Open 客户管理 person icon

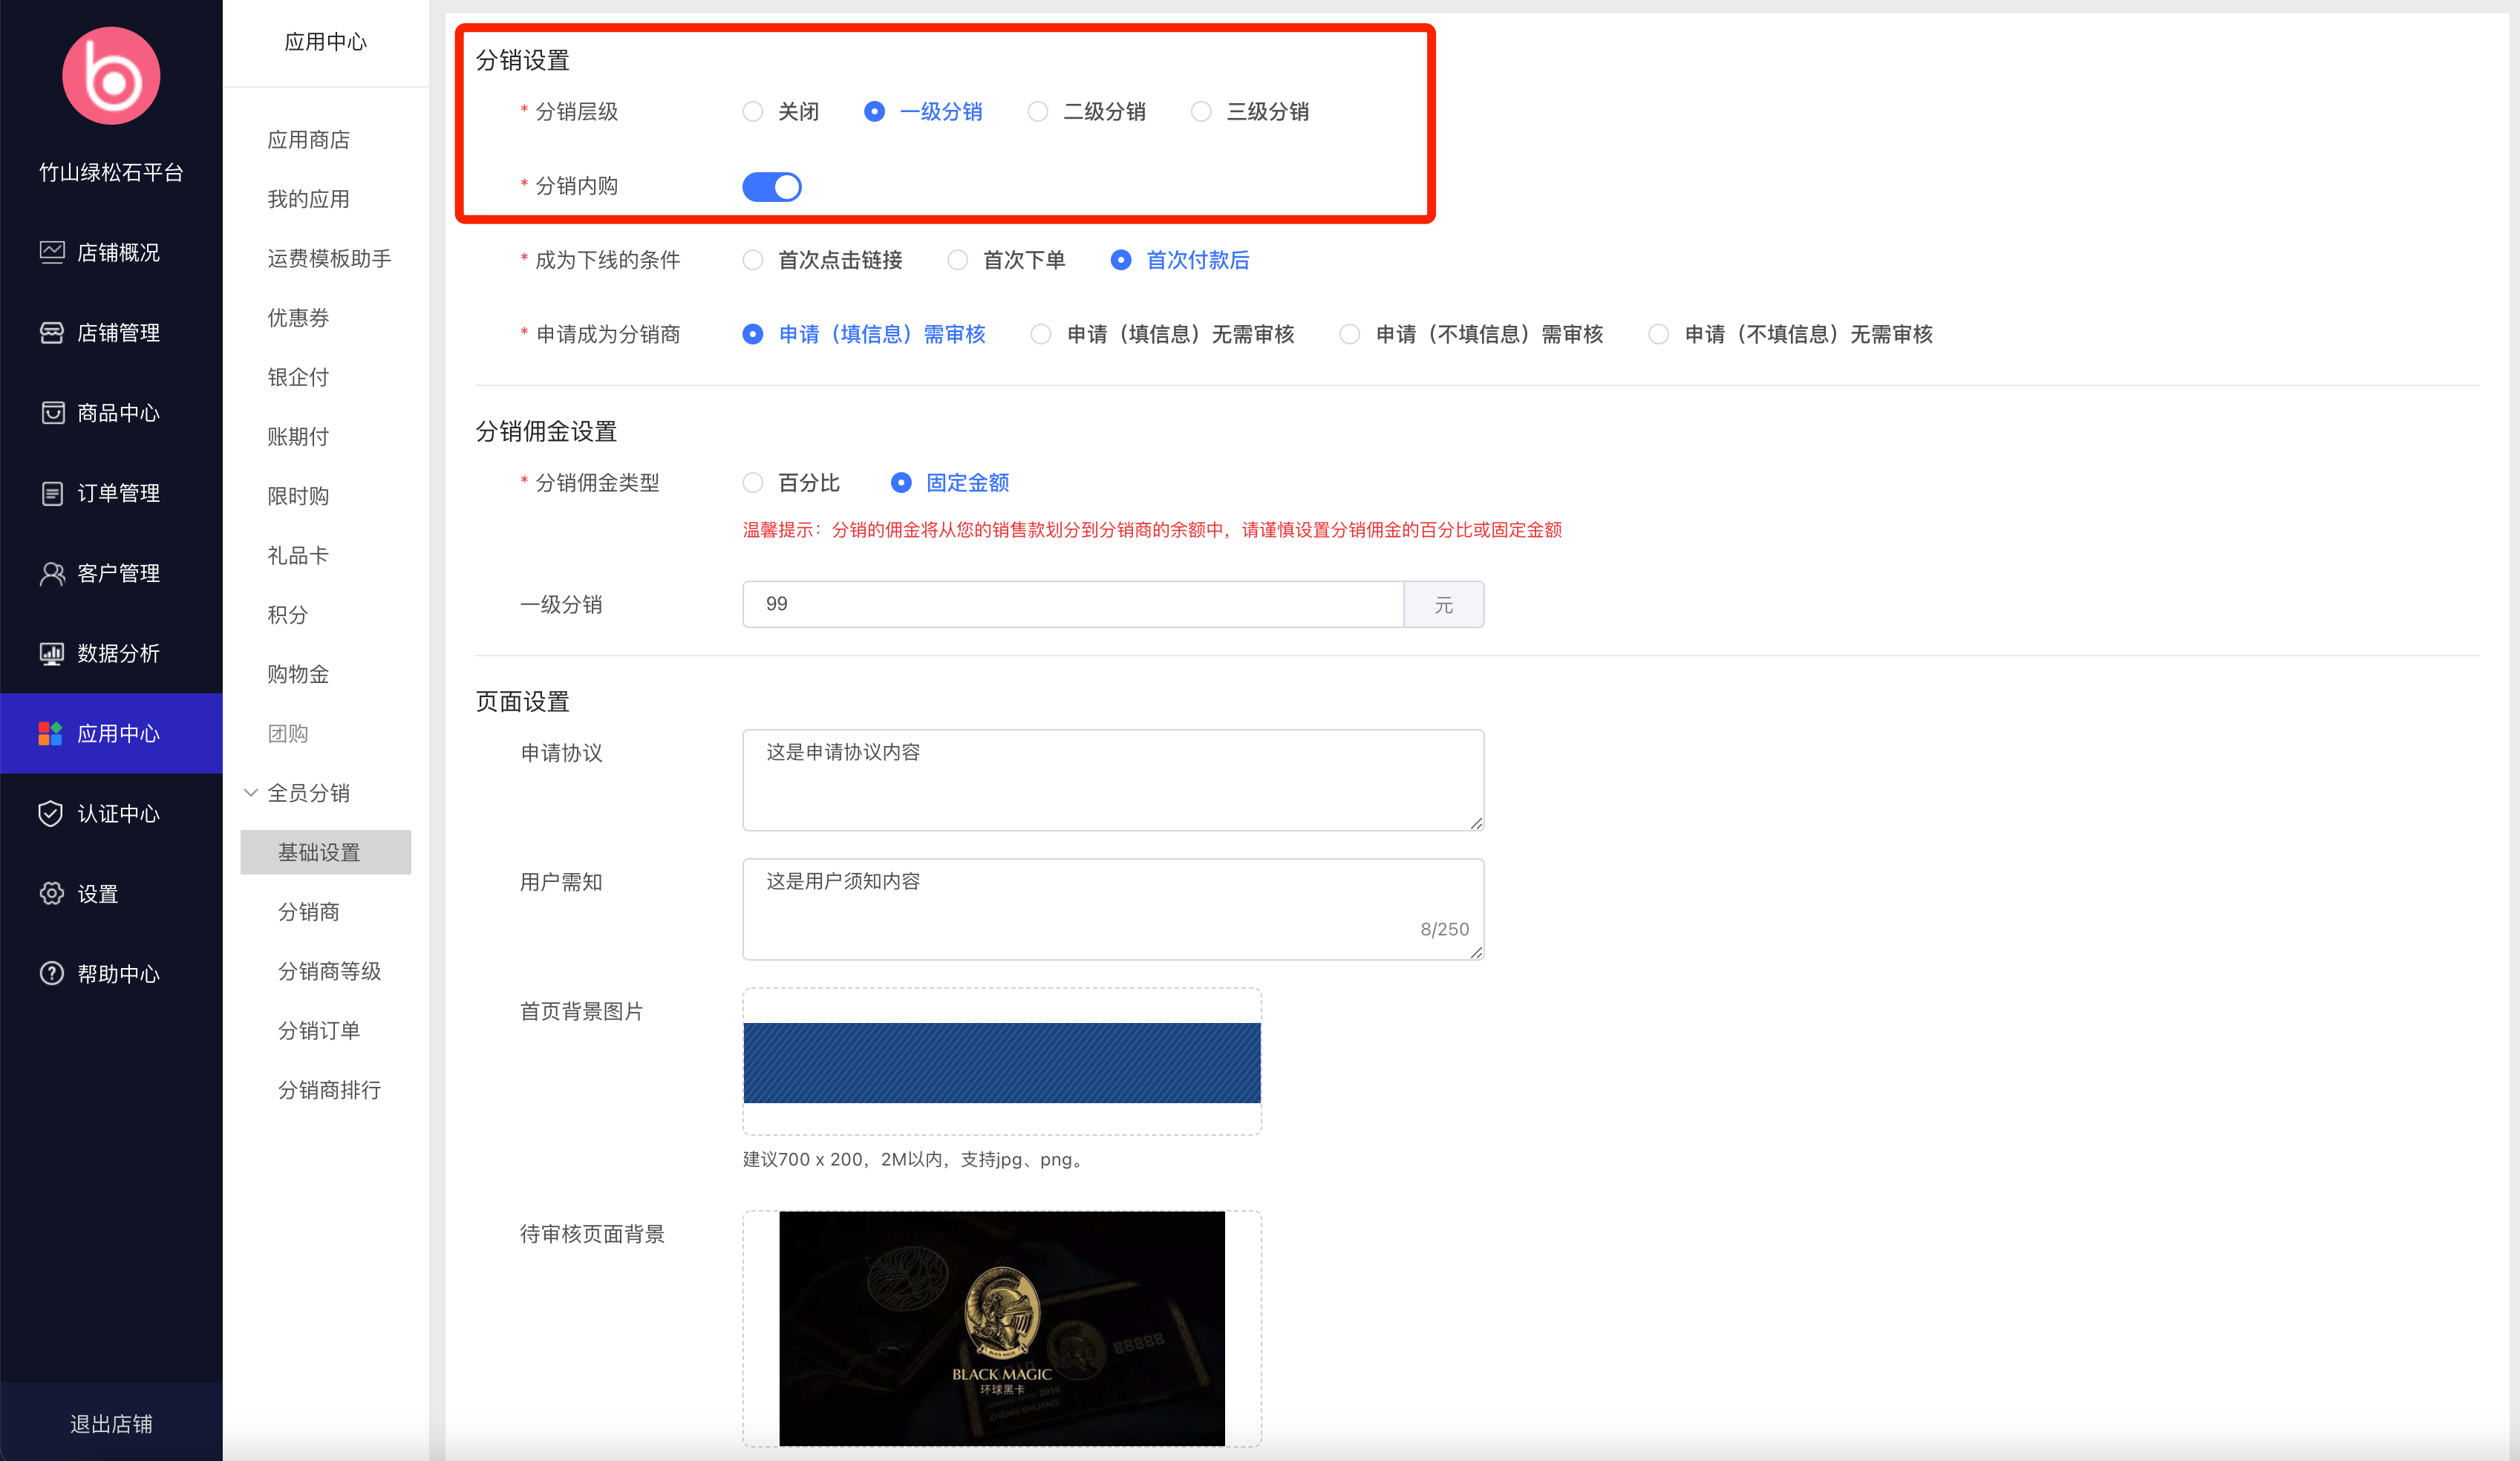(x=52, y=573)
